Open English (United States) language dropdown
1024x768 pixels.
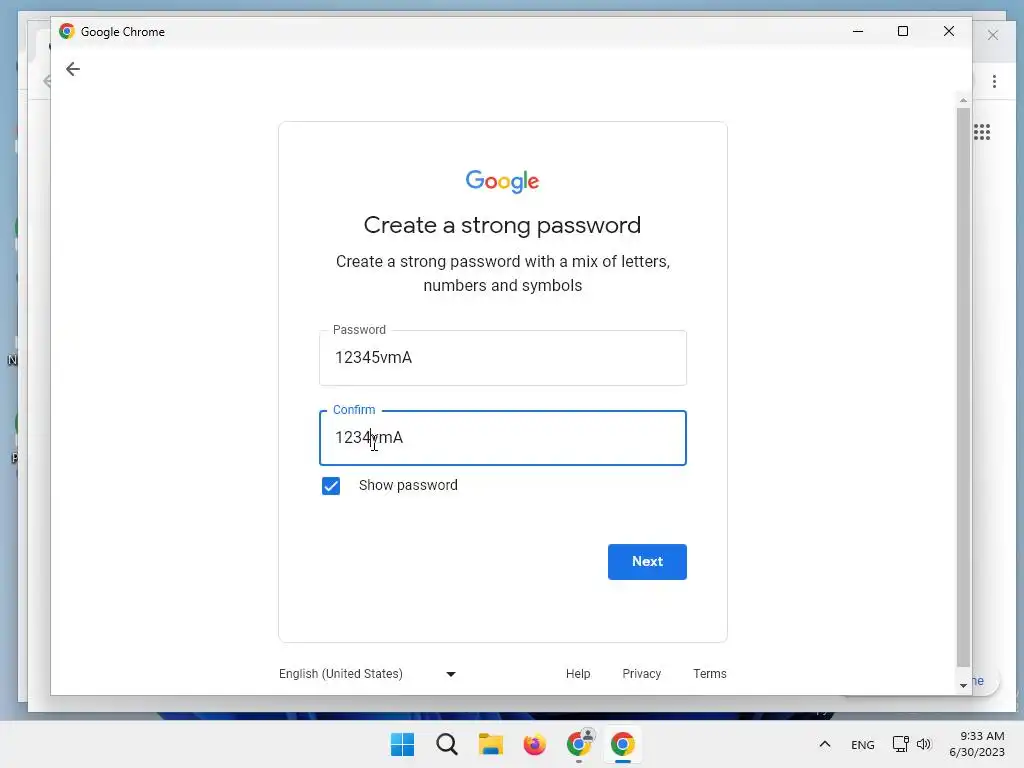[x=367, y=673]
